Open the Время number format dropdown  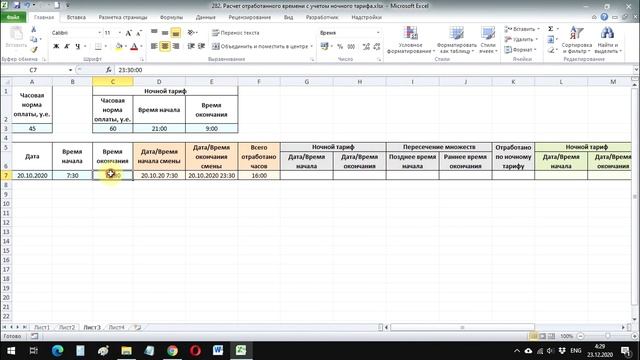(378, 33)
